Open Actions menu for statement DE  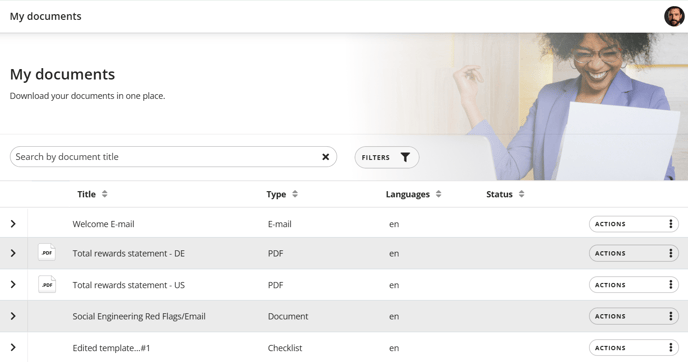(634, 253)
